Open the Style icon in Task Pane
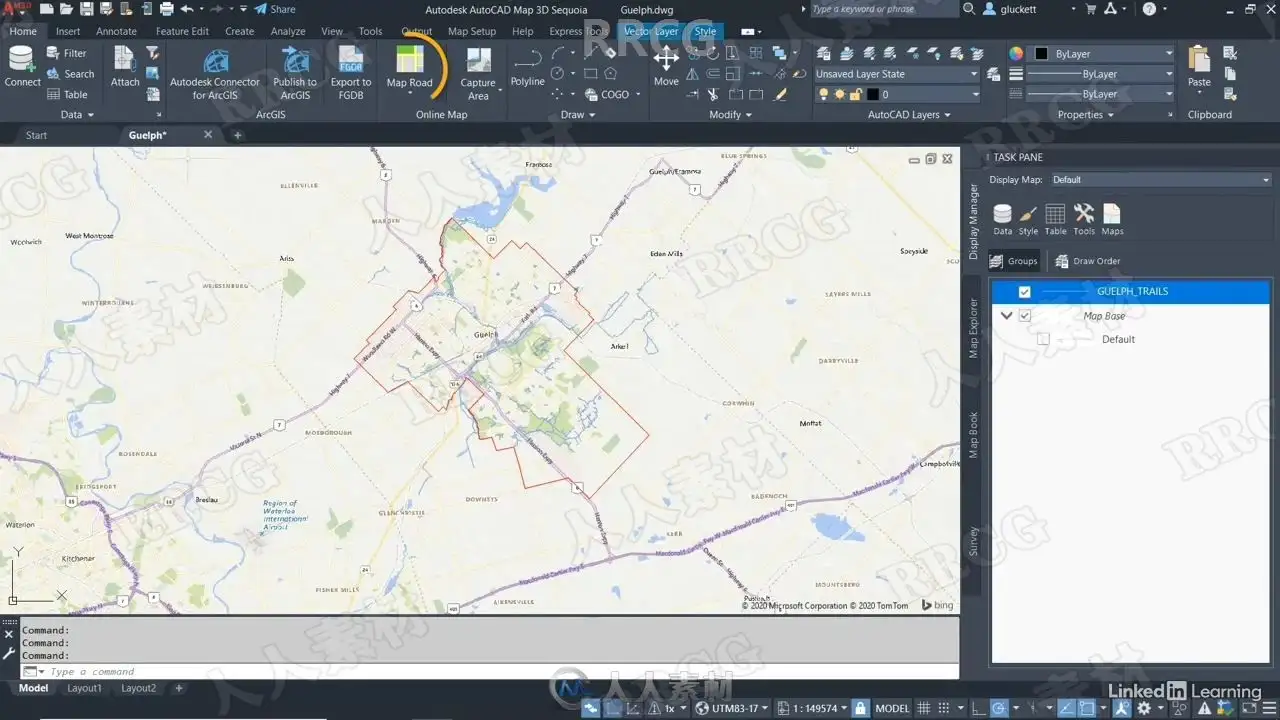This screenshot has height=720, width=1280. tap(1028, 220)
